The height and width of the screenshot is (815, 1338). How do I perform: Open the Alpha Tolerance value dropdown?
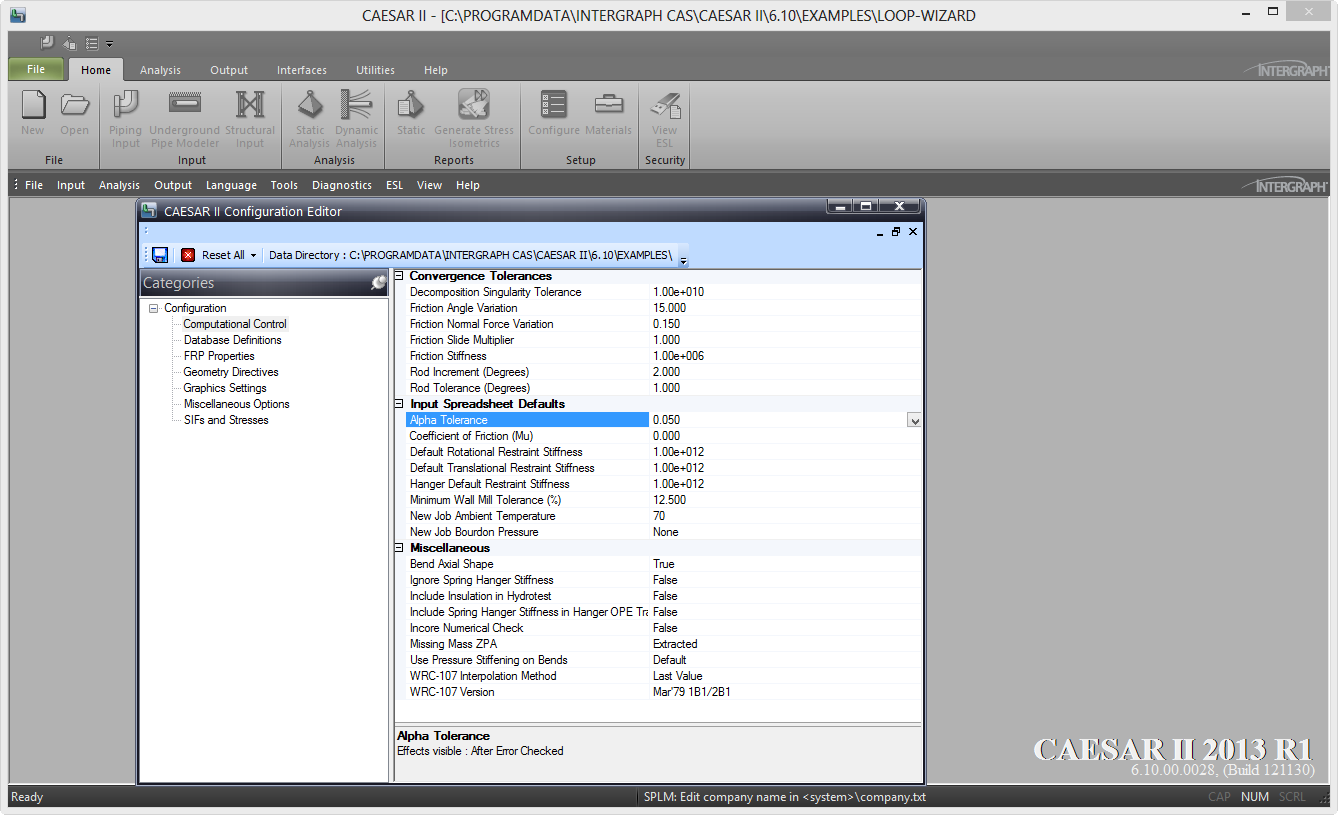click(x=914, y=421)
